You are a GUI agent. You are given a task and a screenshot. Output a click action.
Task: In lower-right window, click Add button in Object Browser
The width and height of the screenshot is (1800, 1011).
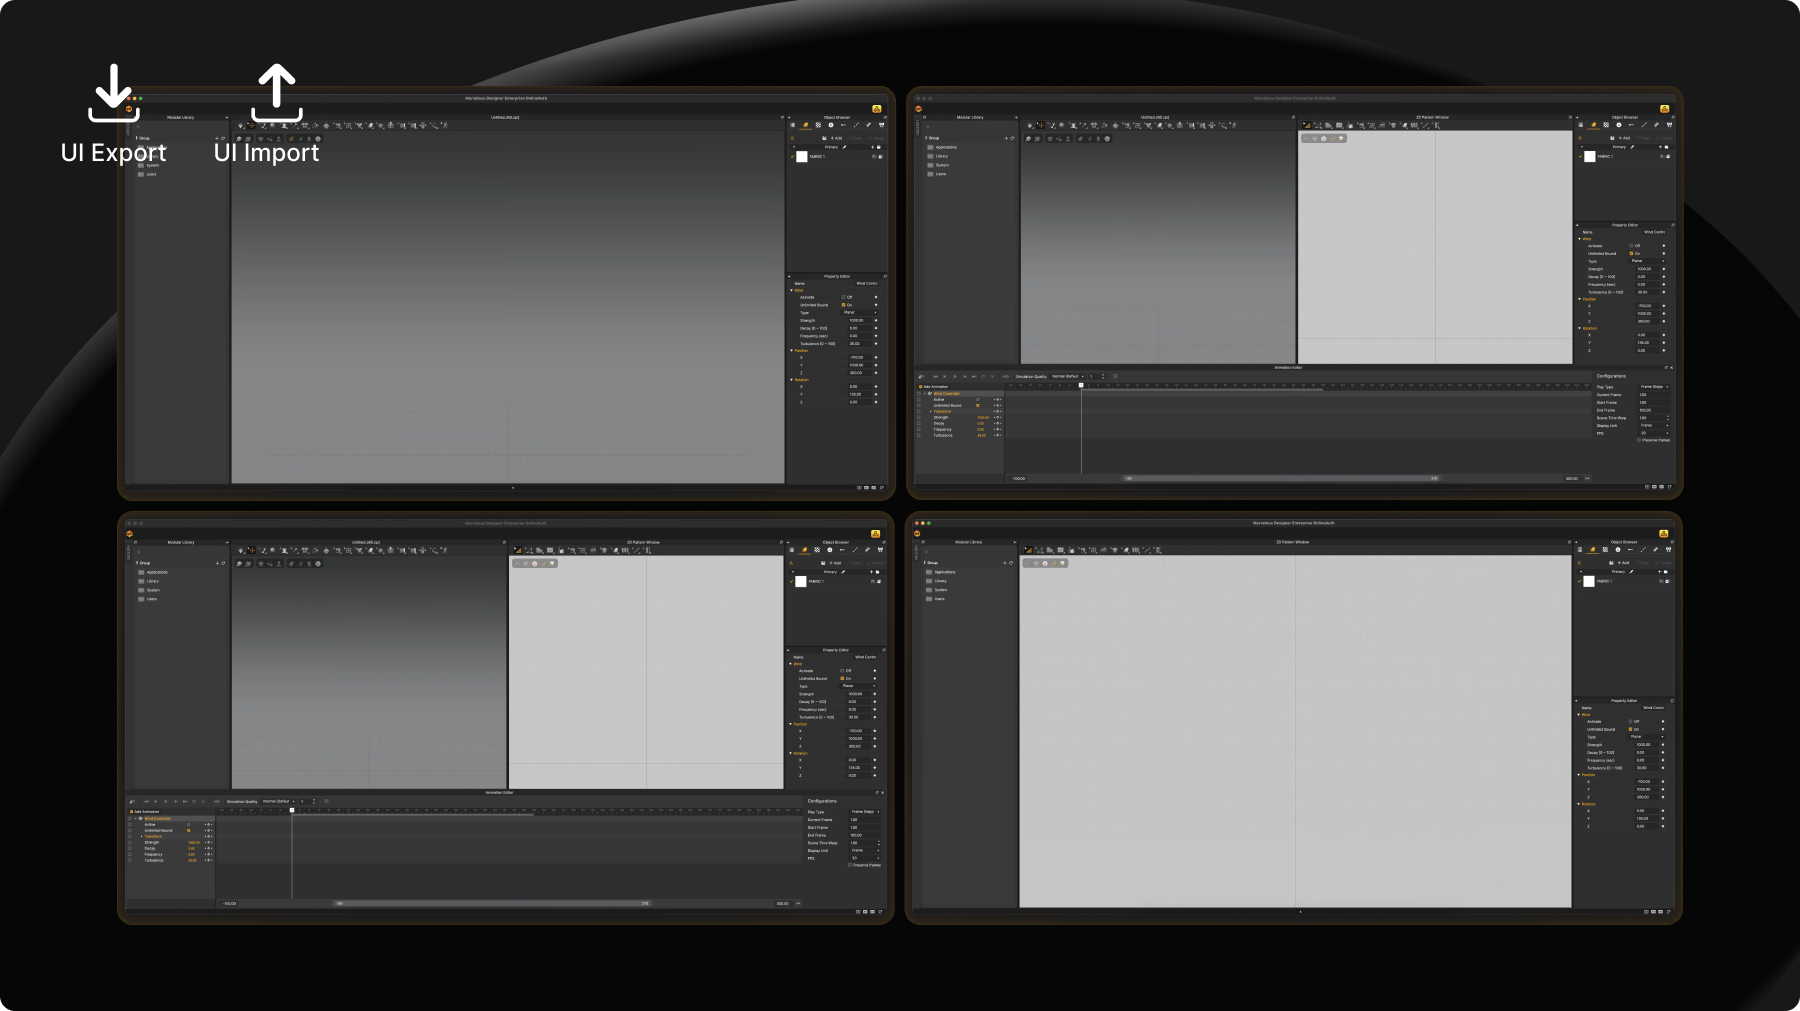coord(1623,563)
